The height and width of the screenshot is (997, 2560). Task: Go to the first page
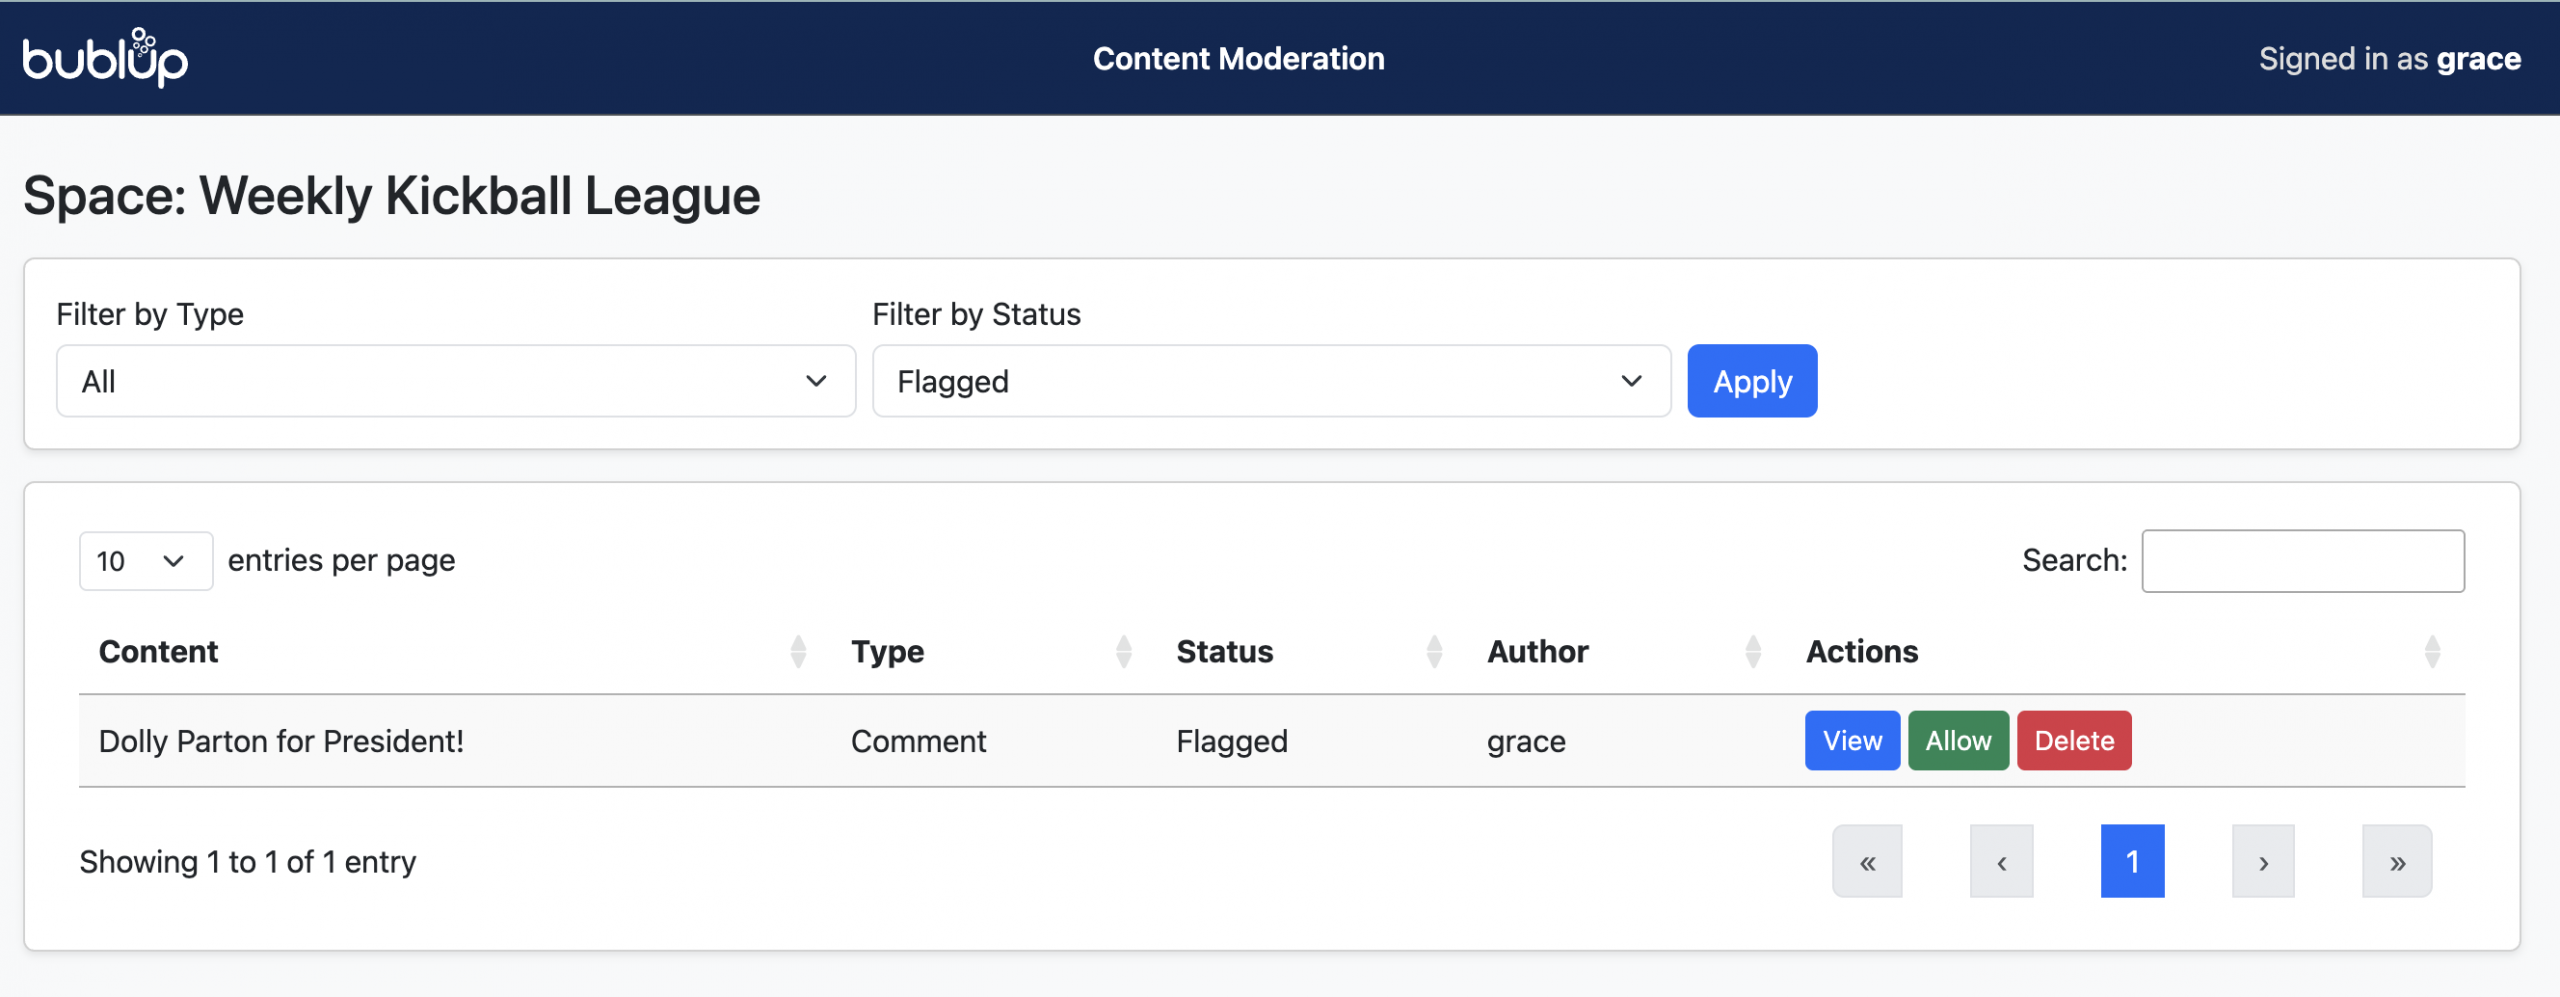pos(1867,862)
